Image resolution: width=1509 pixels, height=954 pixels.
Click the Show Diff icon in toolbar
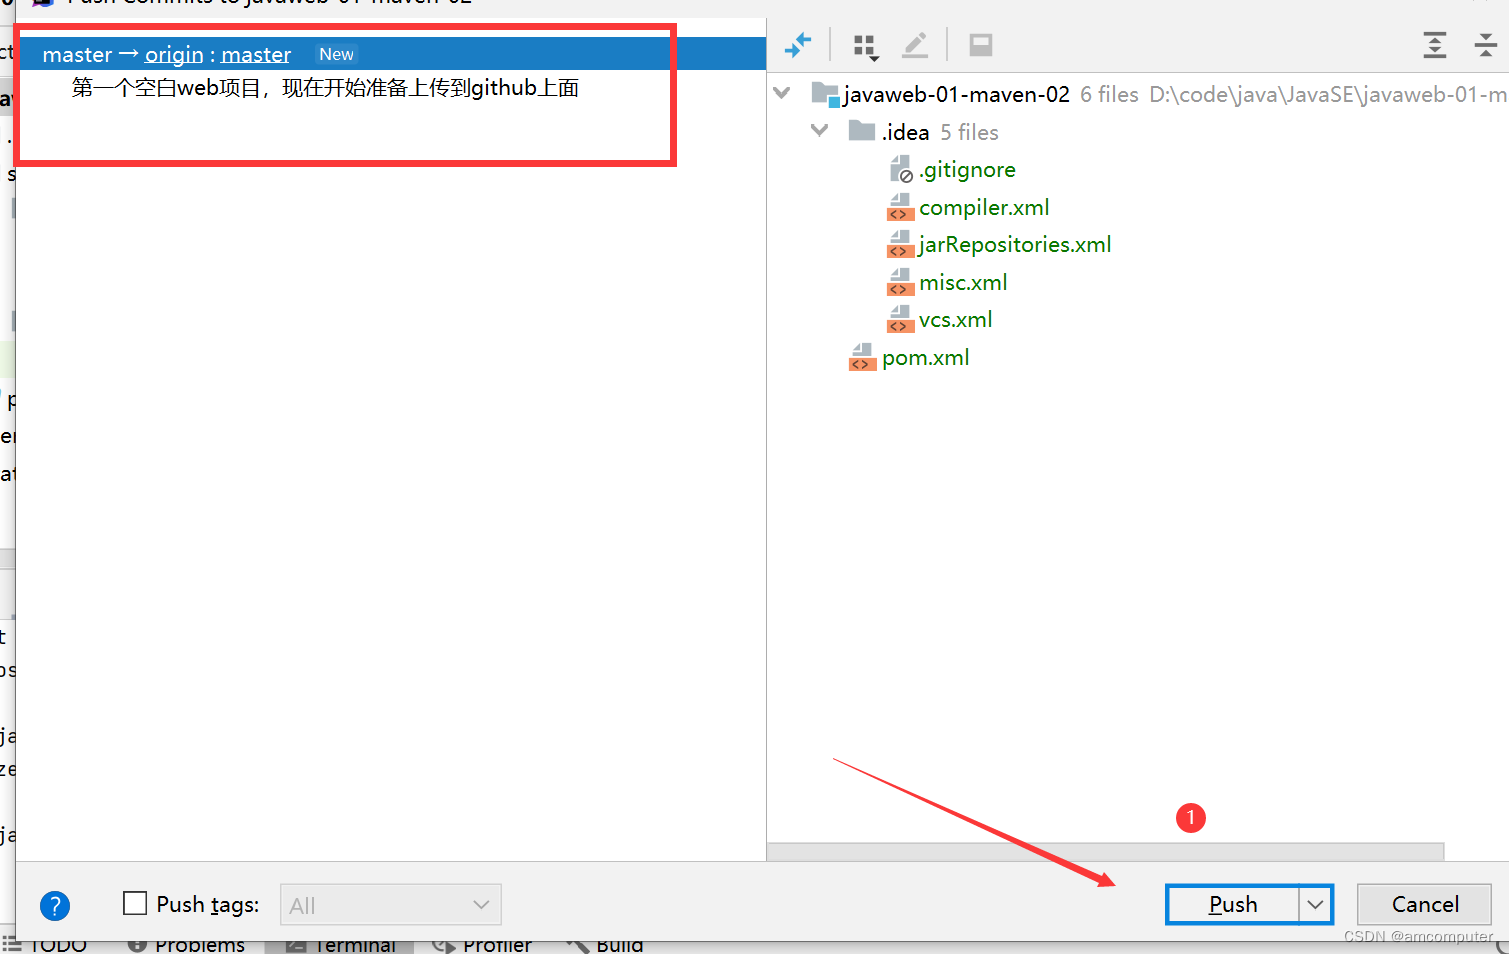coord(798,45)
